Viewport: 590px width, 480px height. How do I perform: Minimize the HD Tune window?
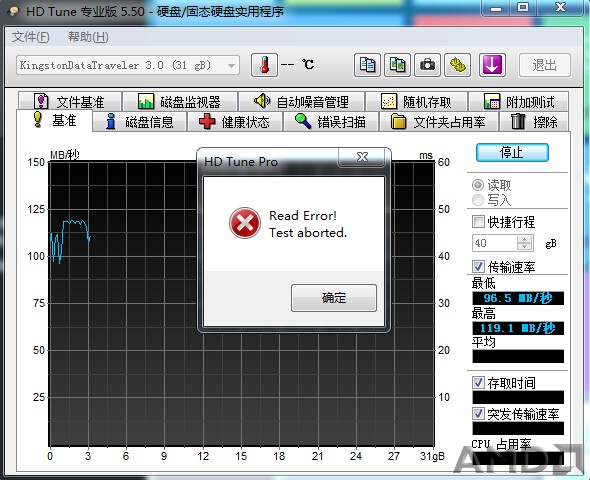[x=496, y=8]
